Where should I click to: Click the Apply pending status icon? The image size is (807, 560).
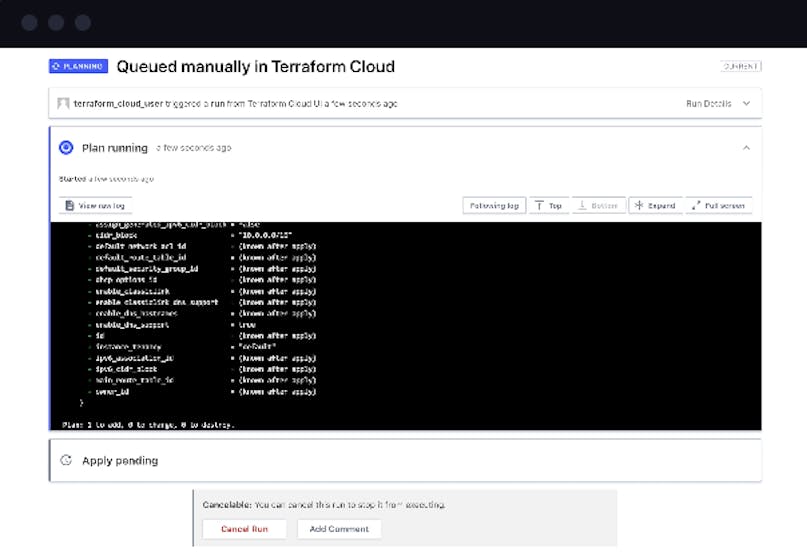point(66,461)
